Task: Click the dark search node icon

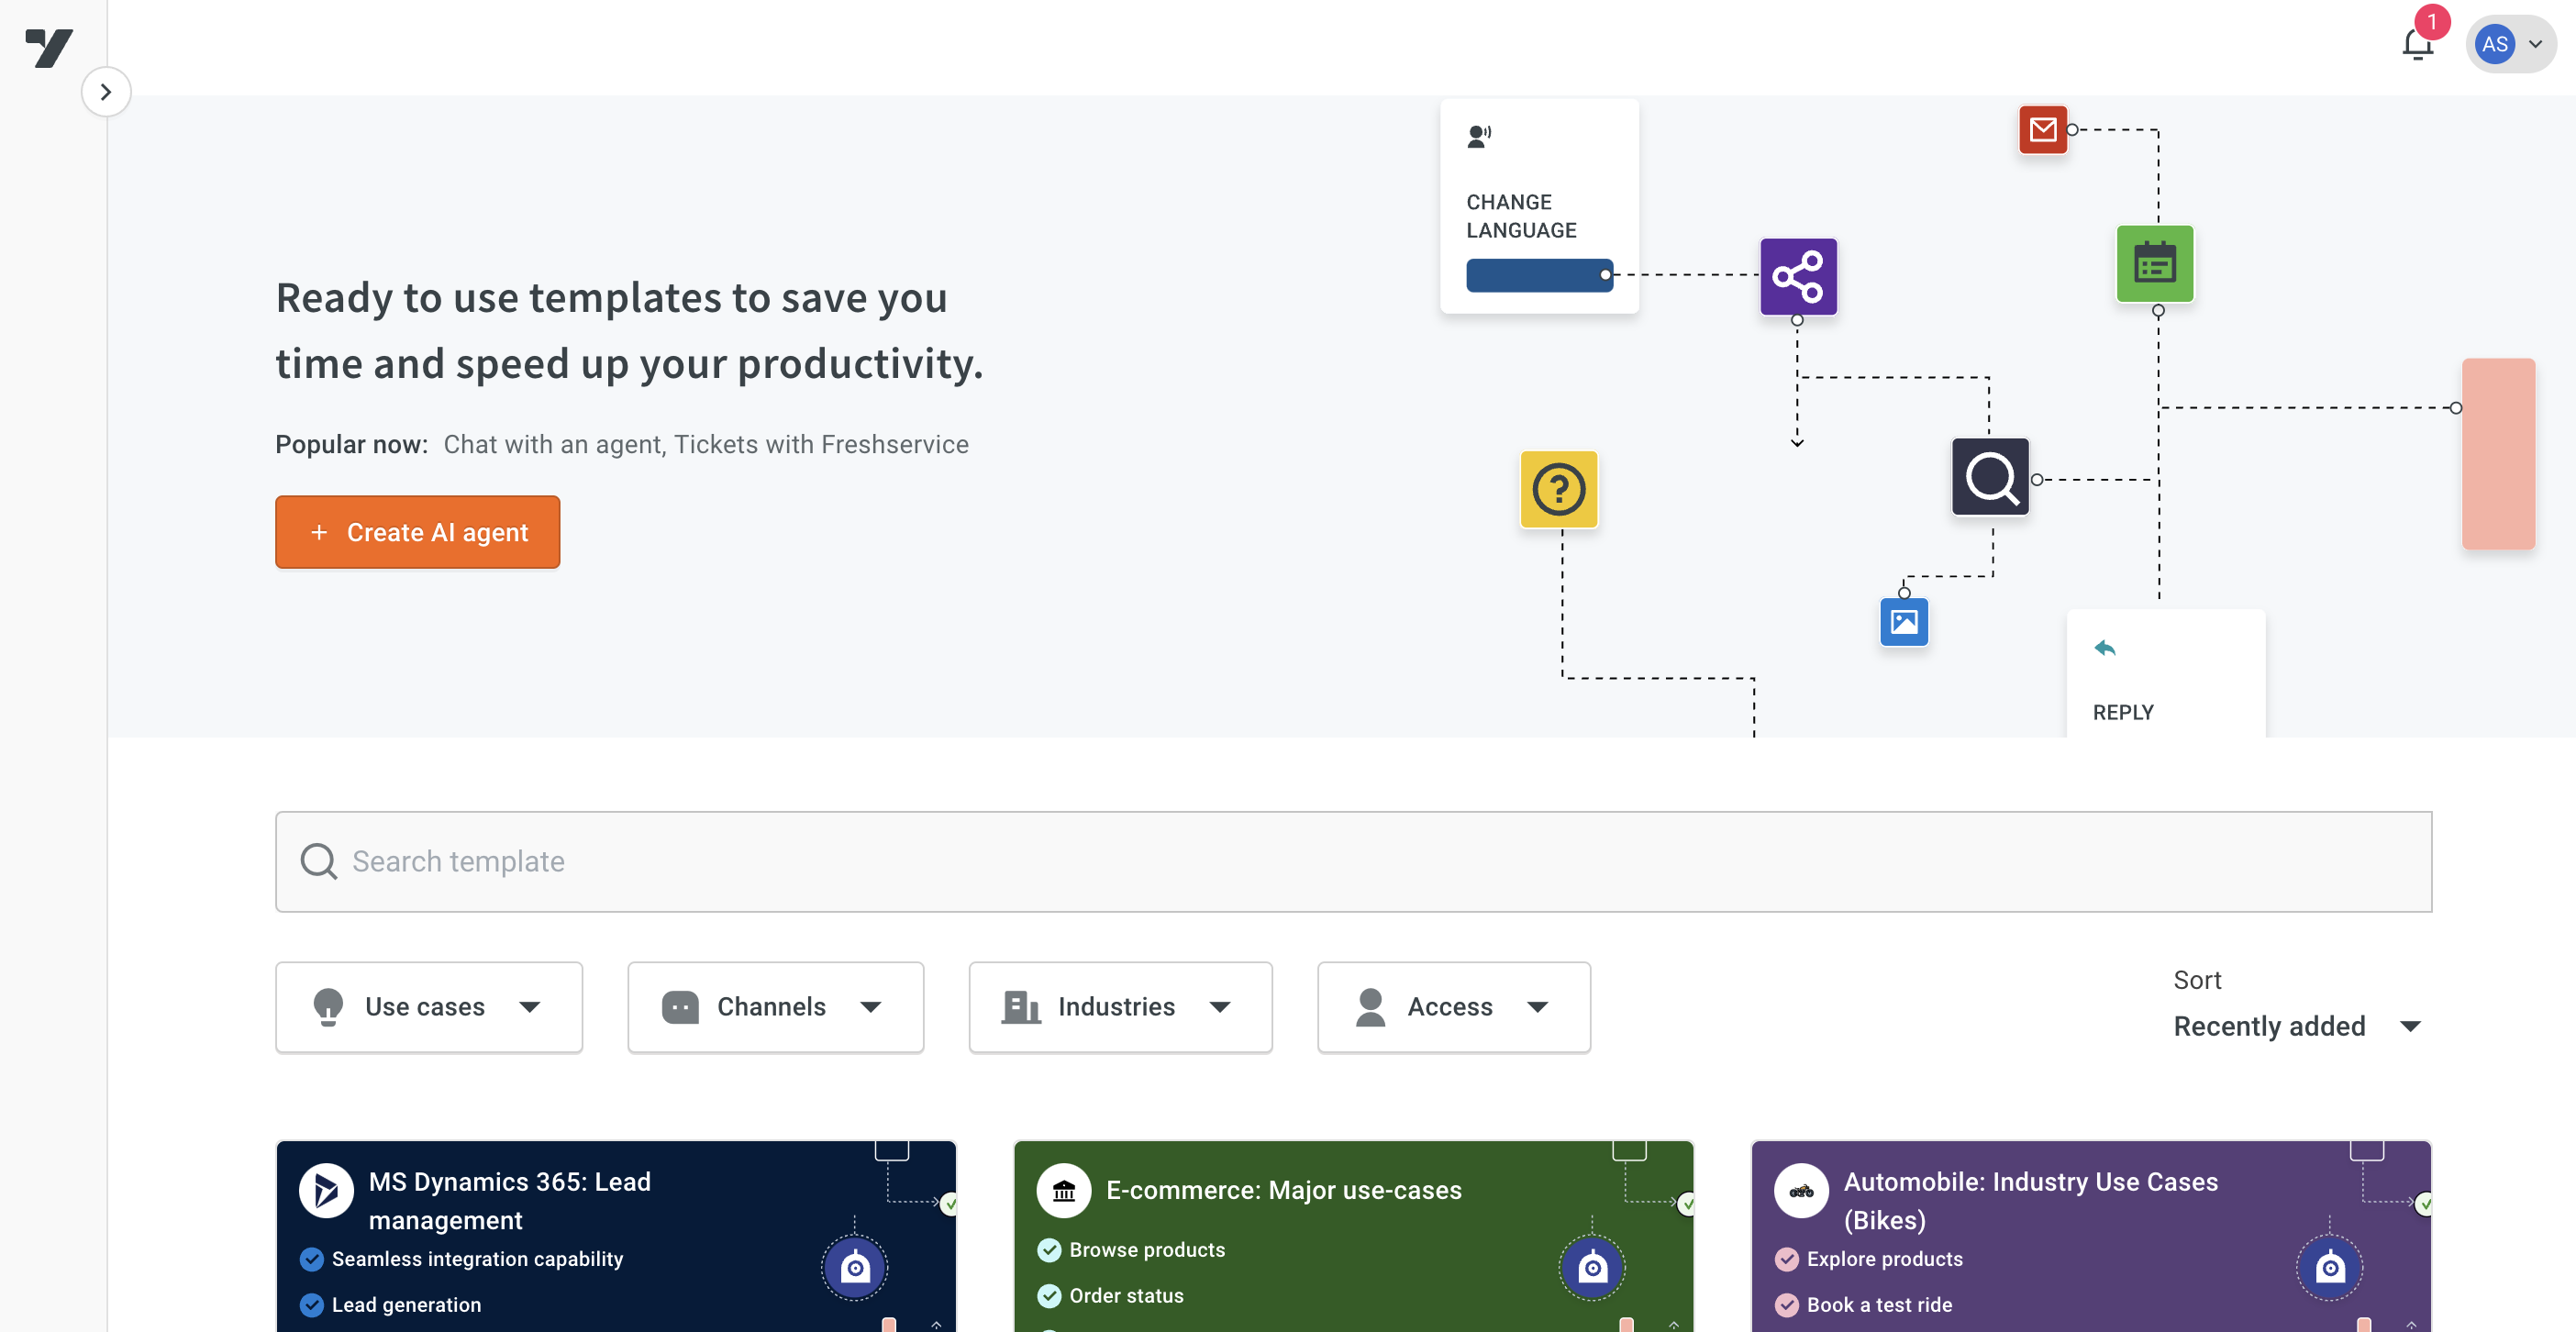Action: [1989, 477]
